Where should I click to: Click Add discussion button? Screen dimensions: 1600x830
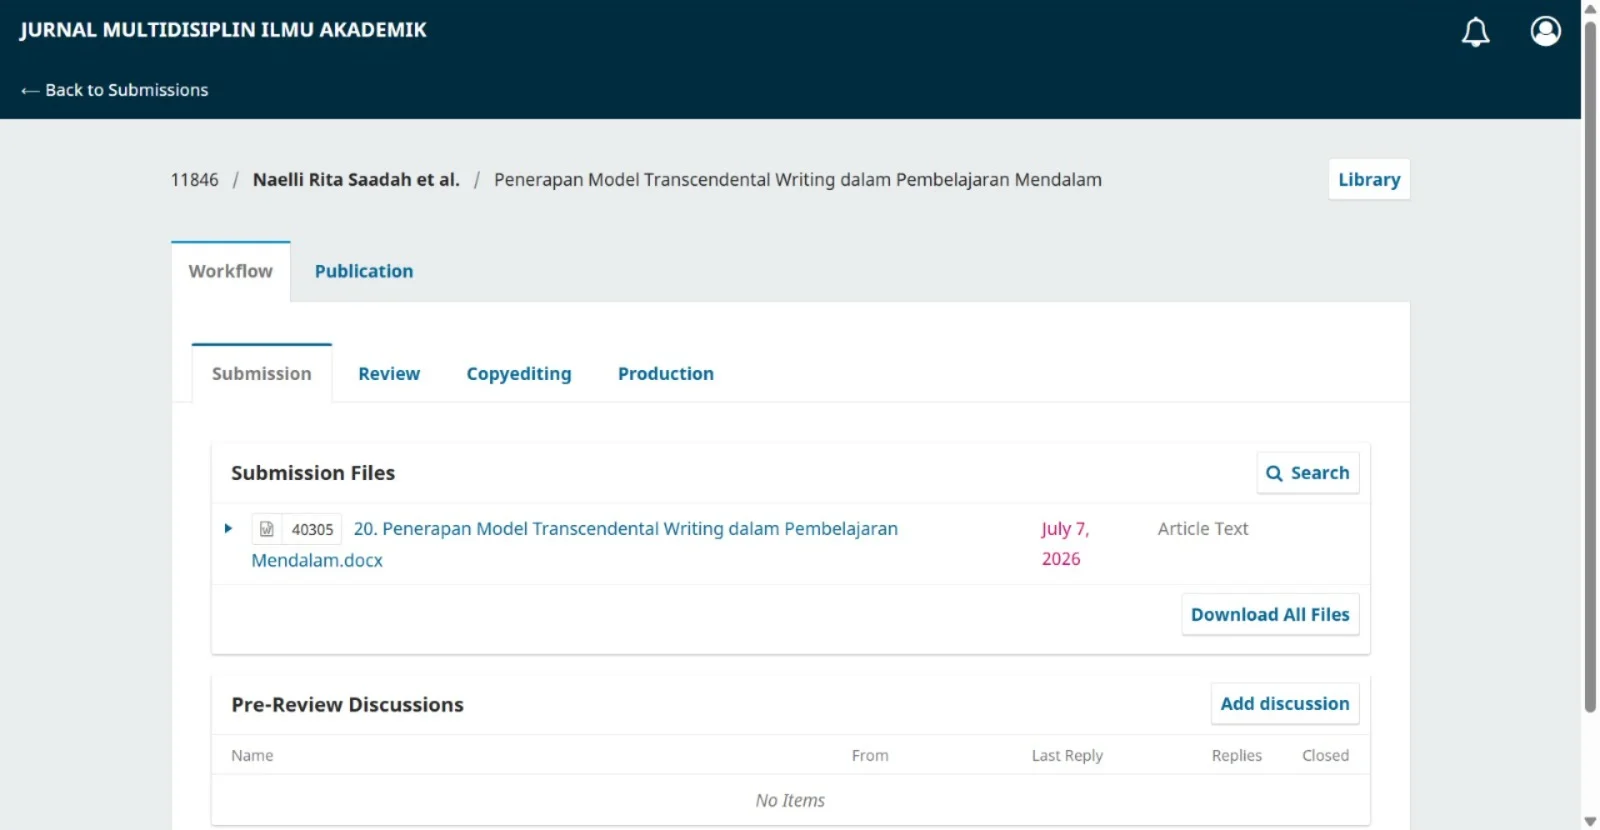tap(1285, 704)
